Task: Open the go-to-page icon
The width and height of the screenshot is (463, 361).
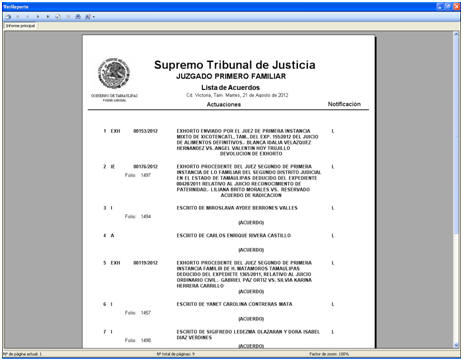Action: pyautogui.click(x=58, y=17)
